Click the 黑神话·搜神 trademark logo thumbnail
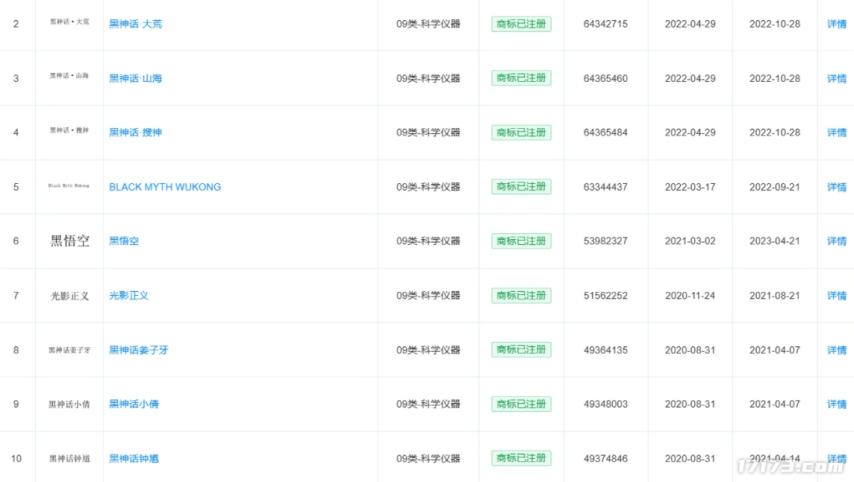This screenshot has width=854, height=482. (x=69, y=130)
